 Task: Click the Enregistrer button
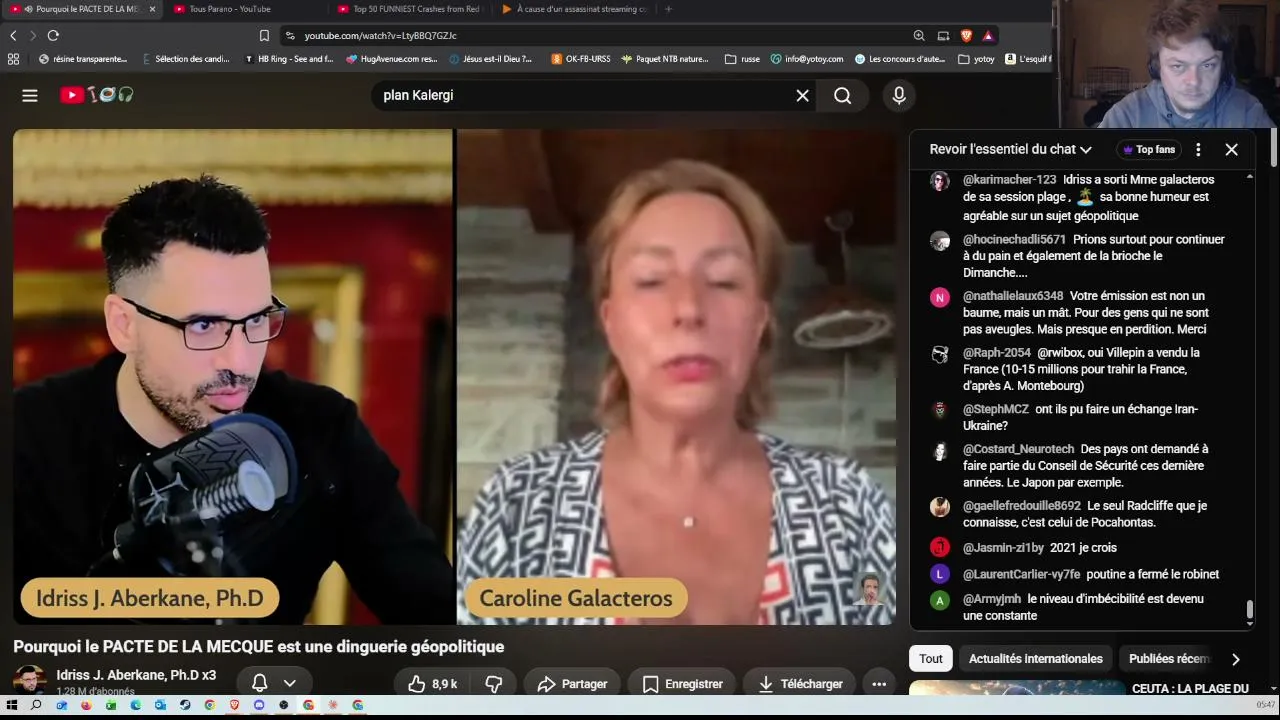click(x=683, y=684)
